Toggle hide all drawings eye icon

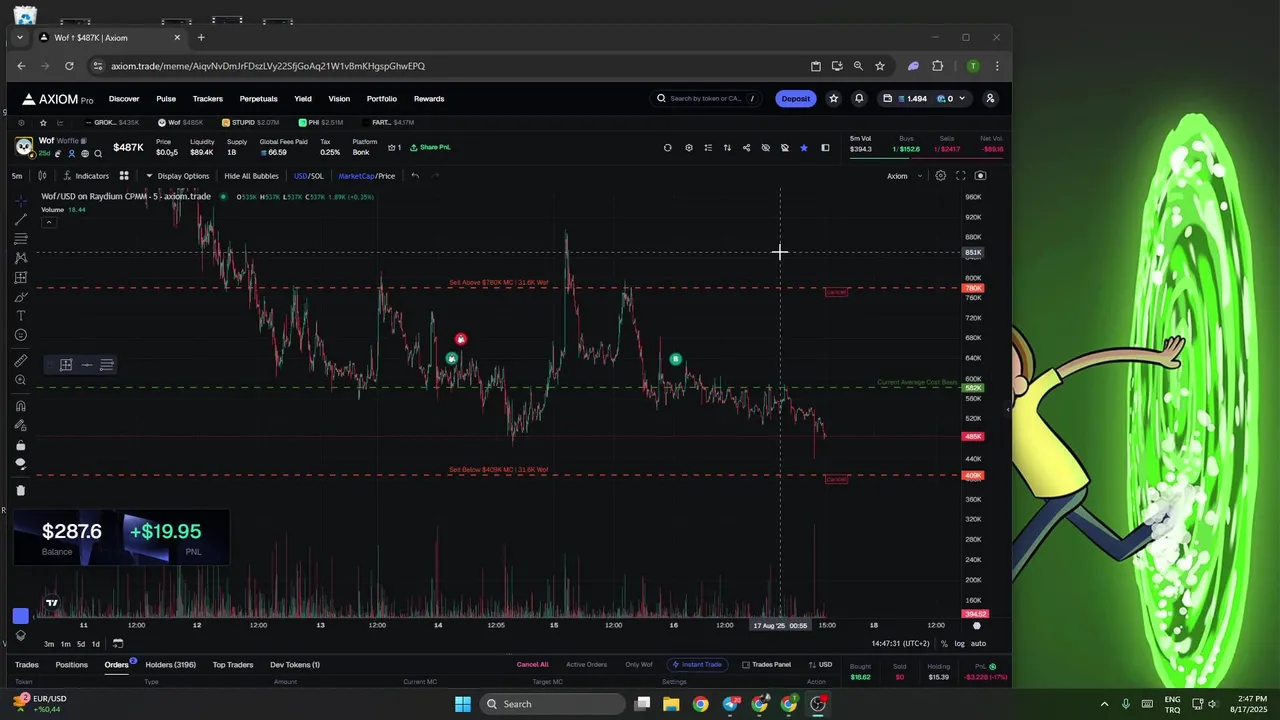pos(20,464)
